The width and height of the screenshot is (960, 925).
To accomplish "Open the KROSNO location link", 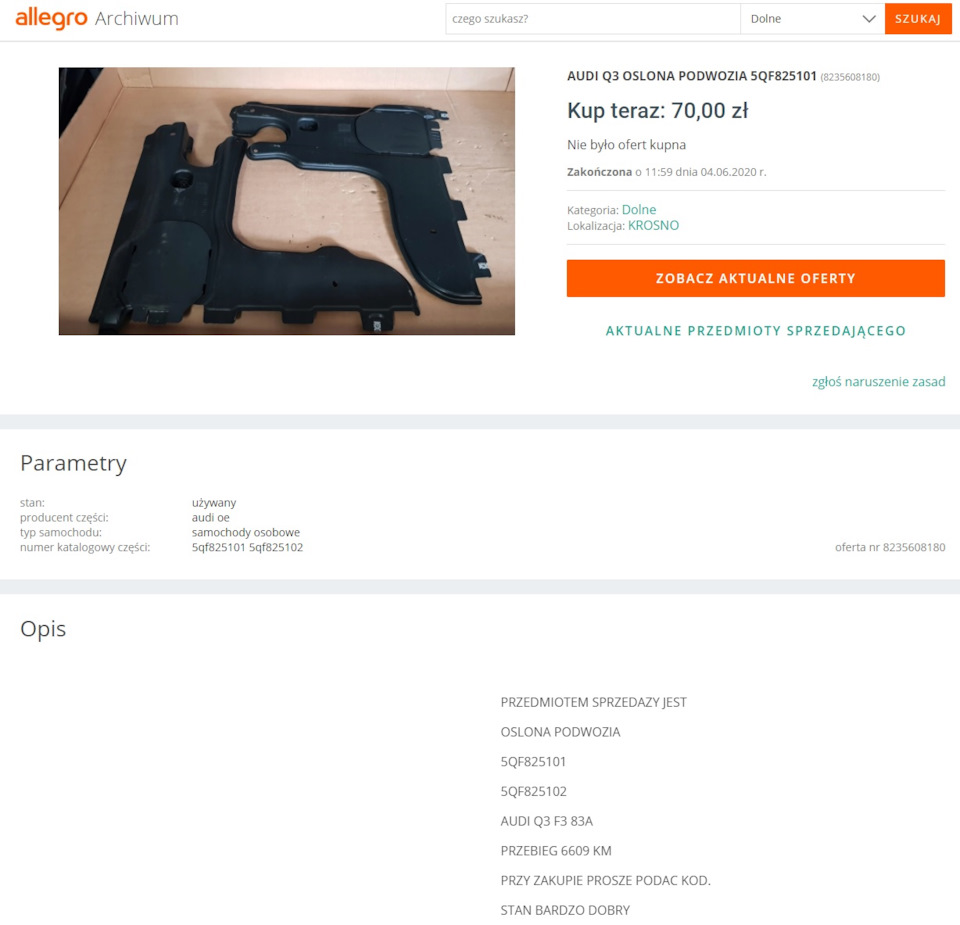I will (653, 225).
